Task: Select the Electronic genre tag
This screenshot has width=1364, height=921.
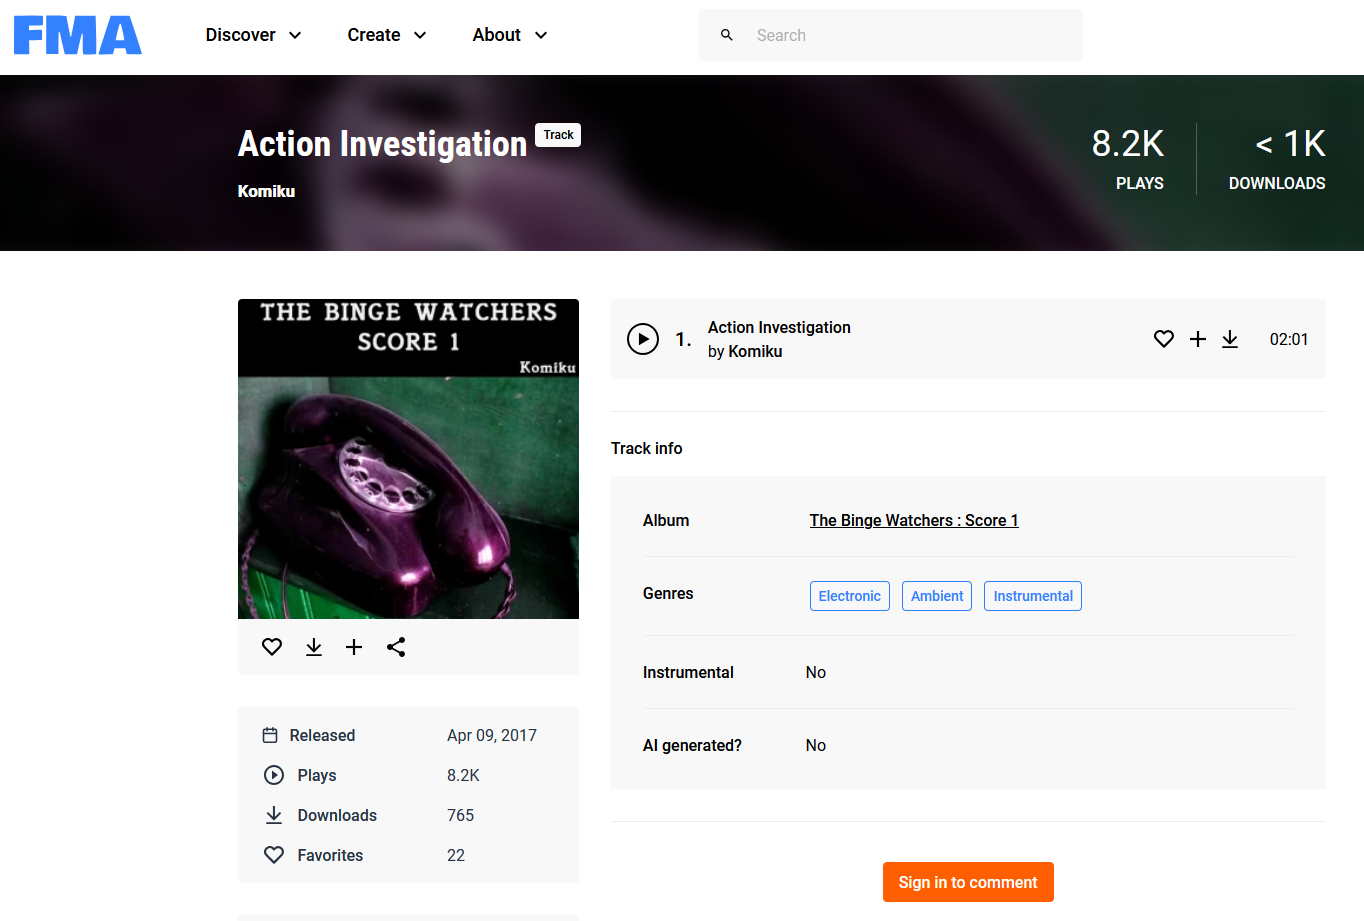Action: coord(849,596)
